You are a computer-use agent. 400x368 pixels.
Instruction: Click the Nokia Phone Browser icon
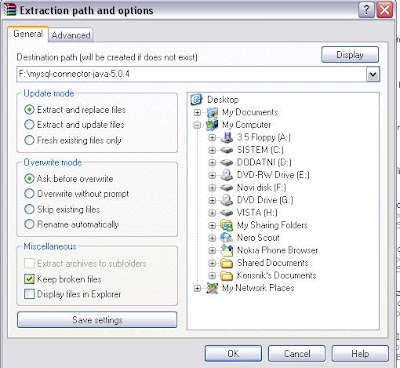point(227,250)
